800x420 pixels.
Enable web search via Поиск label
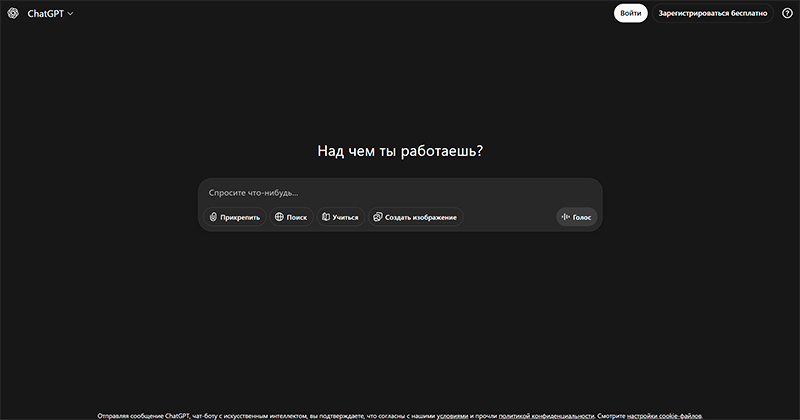tap(297, 217)
